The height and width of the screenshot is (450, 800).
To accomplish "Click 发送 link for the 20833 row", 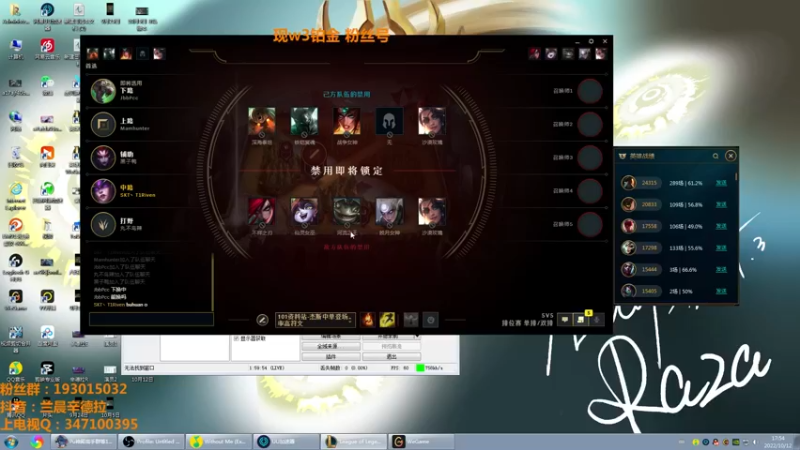I will [x=721, y=205].
